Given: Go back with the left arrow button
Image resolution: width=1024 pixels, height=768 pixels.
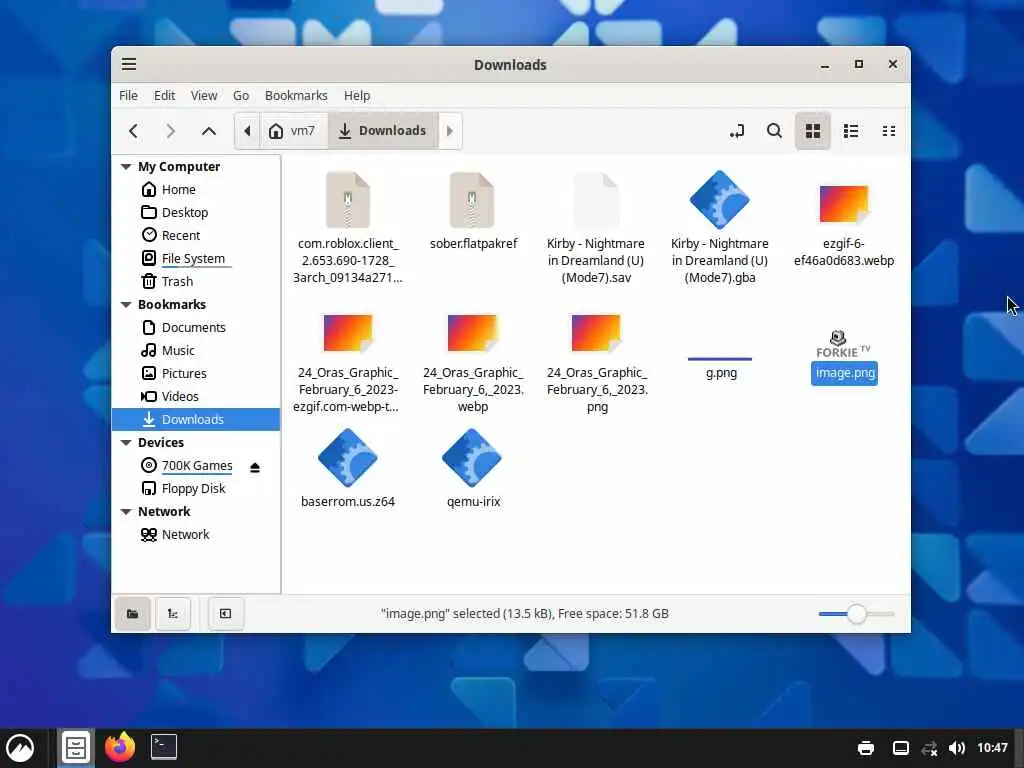Looking at the screenshot, I should (x=133, y=131).
